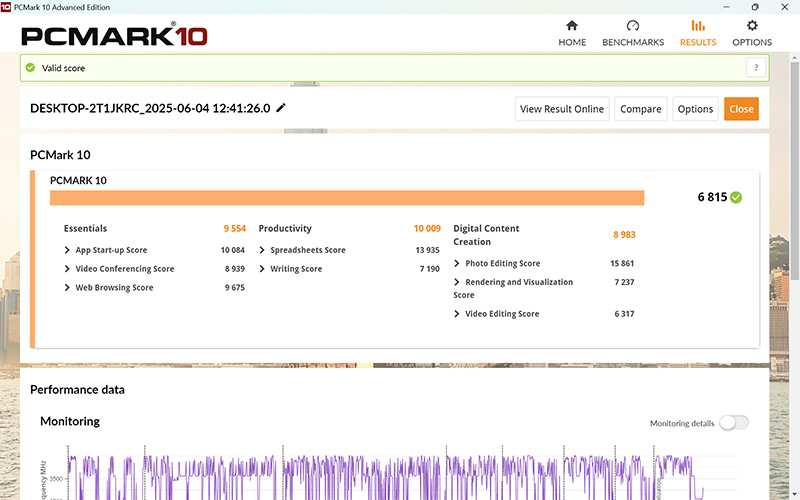
Task: Click the pencil icon to rename result
Action: [x=281, y=108]
